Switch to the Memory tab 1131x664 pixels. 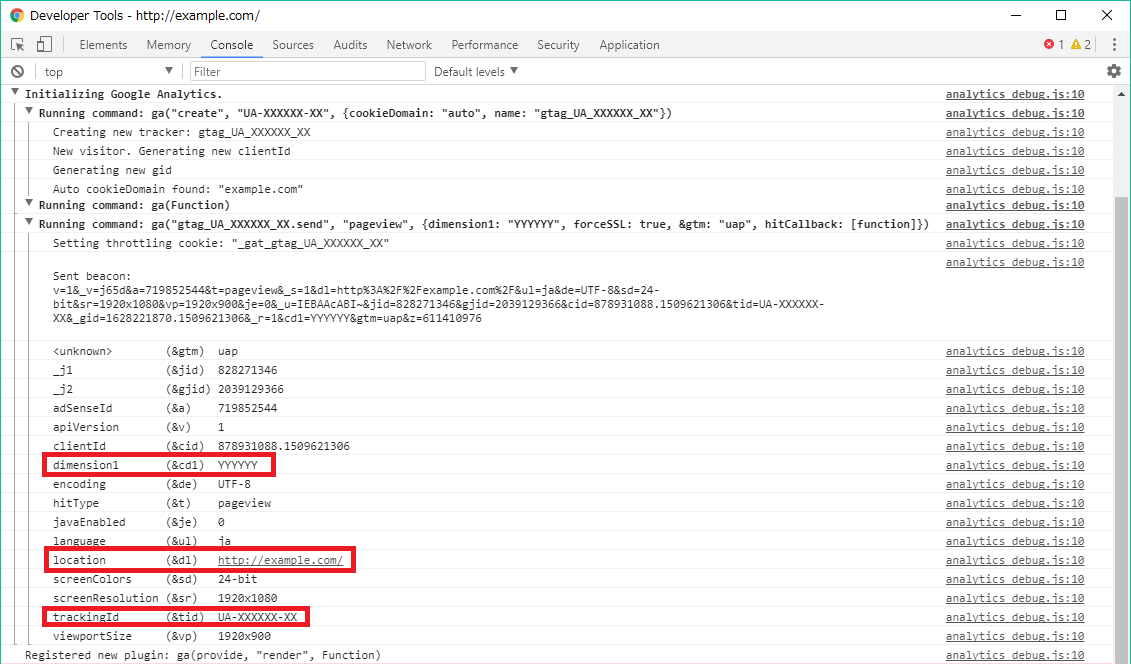[169, 45]
